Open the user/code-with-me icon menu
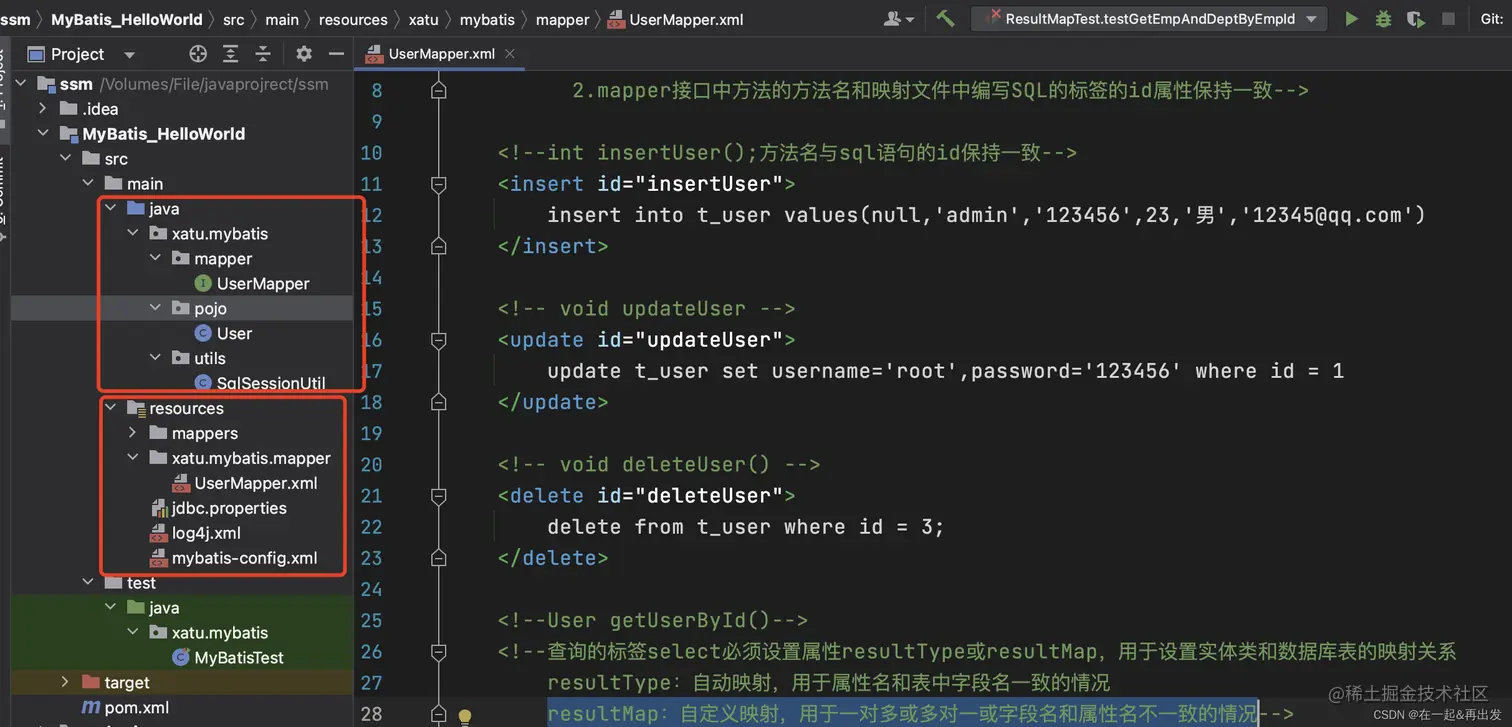The width and height of the screenshot is (1512, 727). tap(897, 18)
